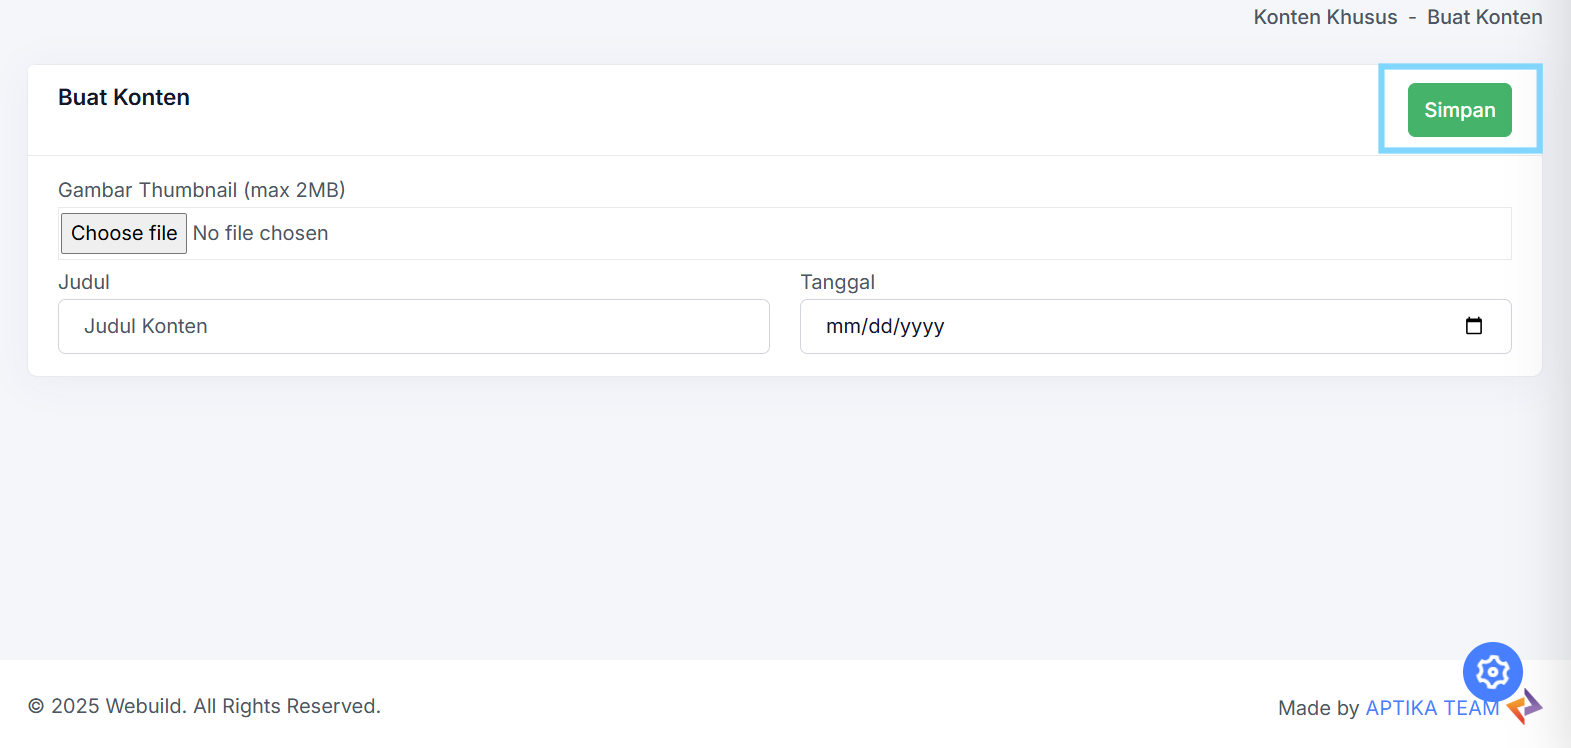1571x748 pixels.
Task: Click the 2025 Webuild copyright text
Action: click(204, 706)
